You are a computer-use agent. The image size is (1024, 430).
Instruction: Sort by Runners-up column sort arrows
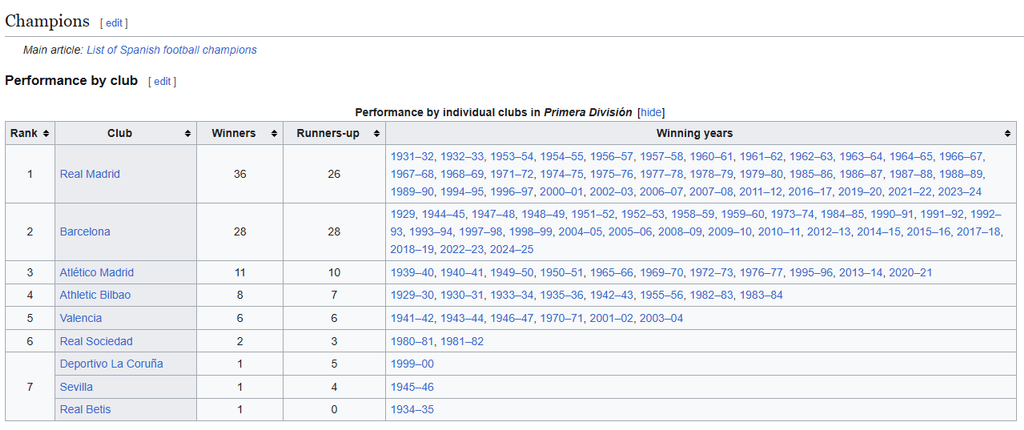click(376, 133)
